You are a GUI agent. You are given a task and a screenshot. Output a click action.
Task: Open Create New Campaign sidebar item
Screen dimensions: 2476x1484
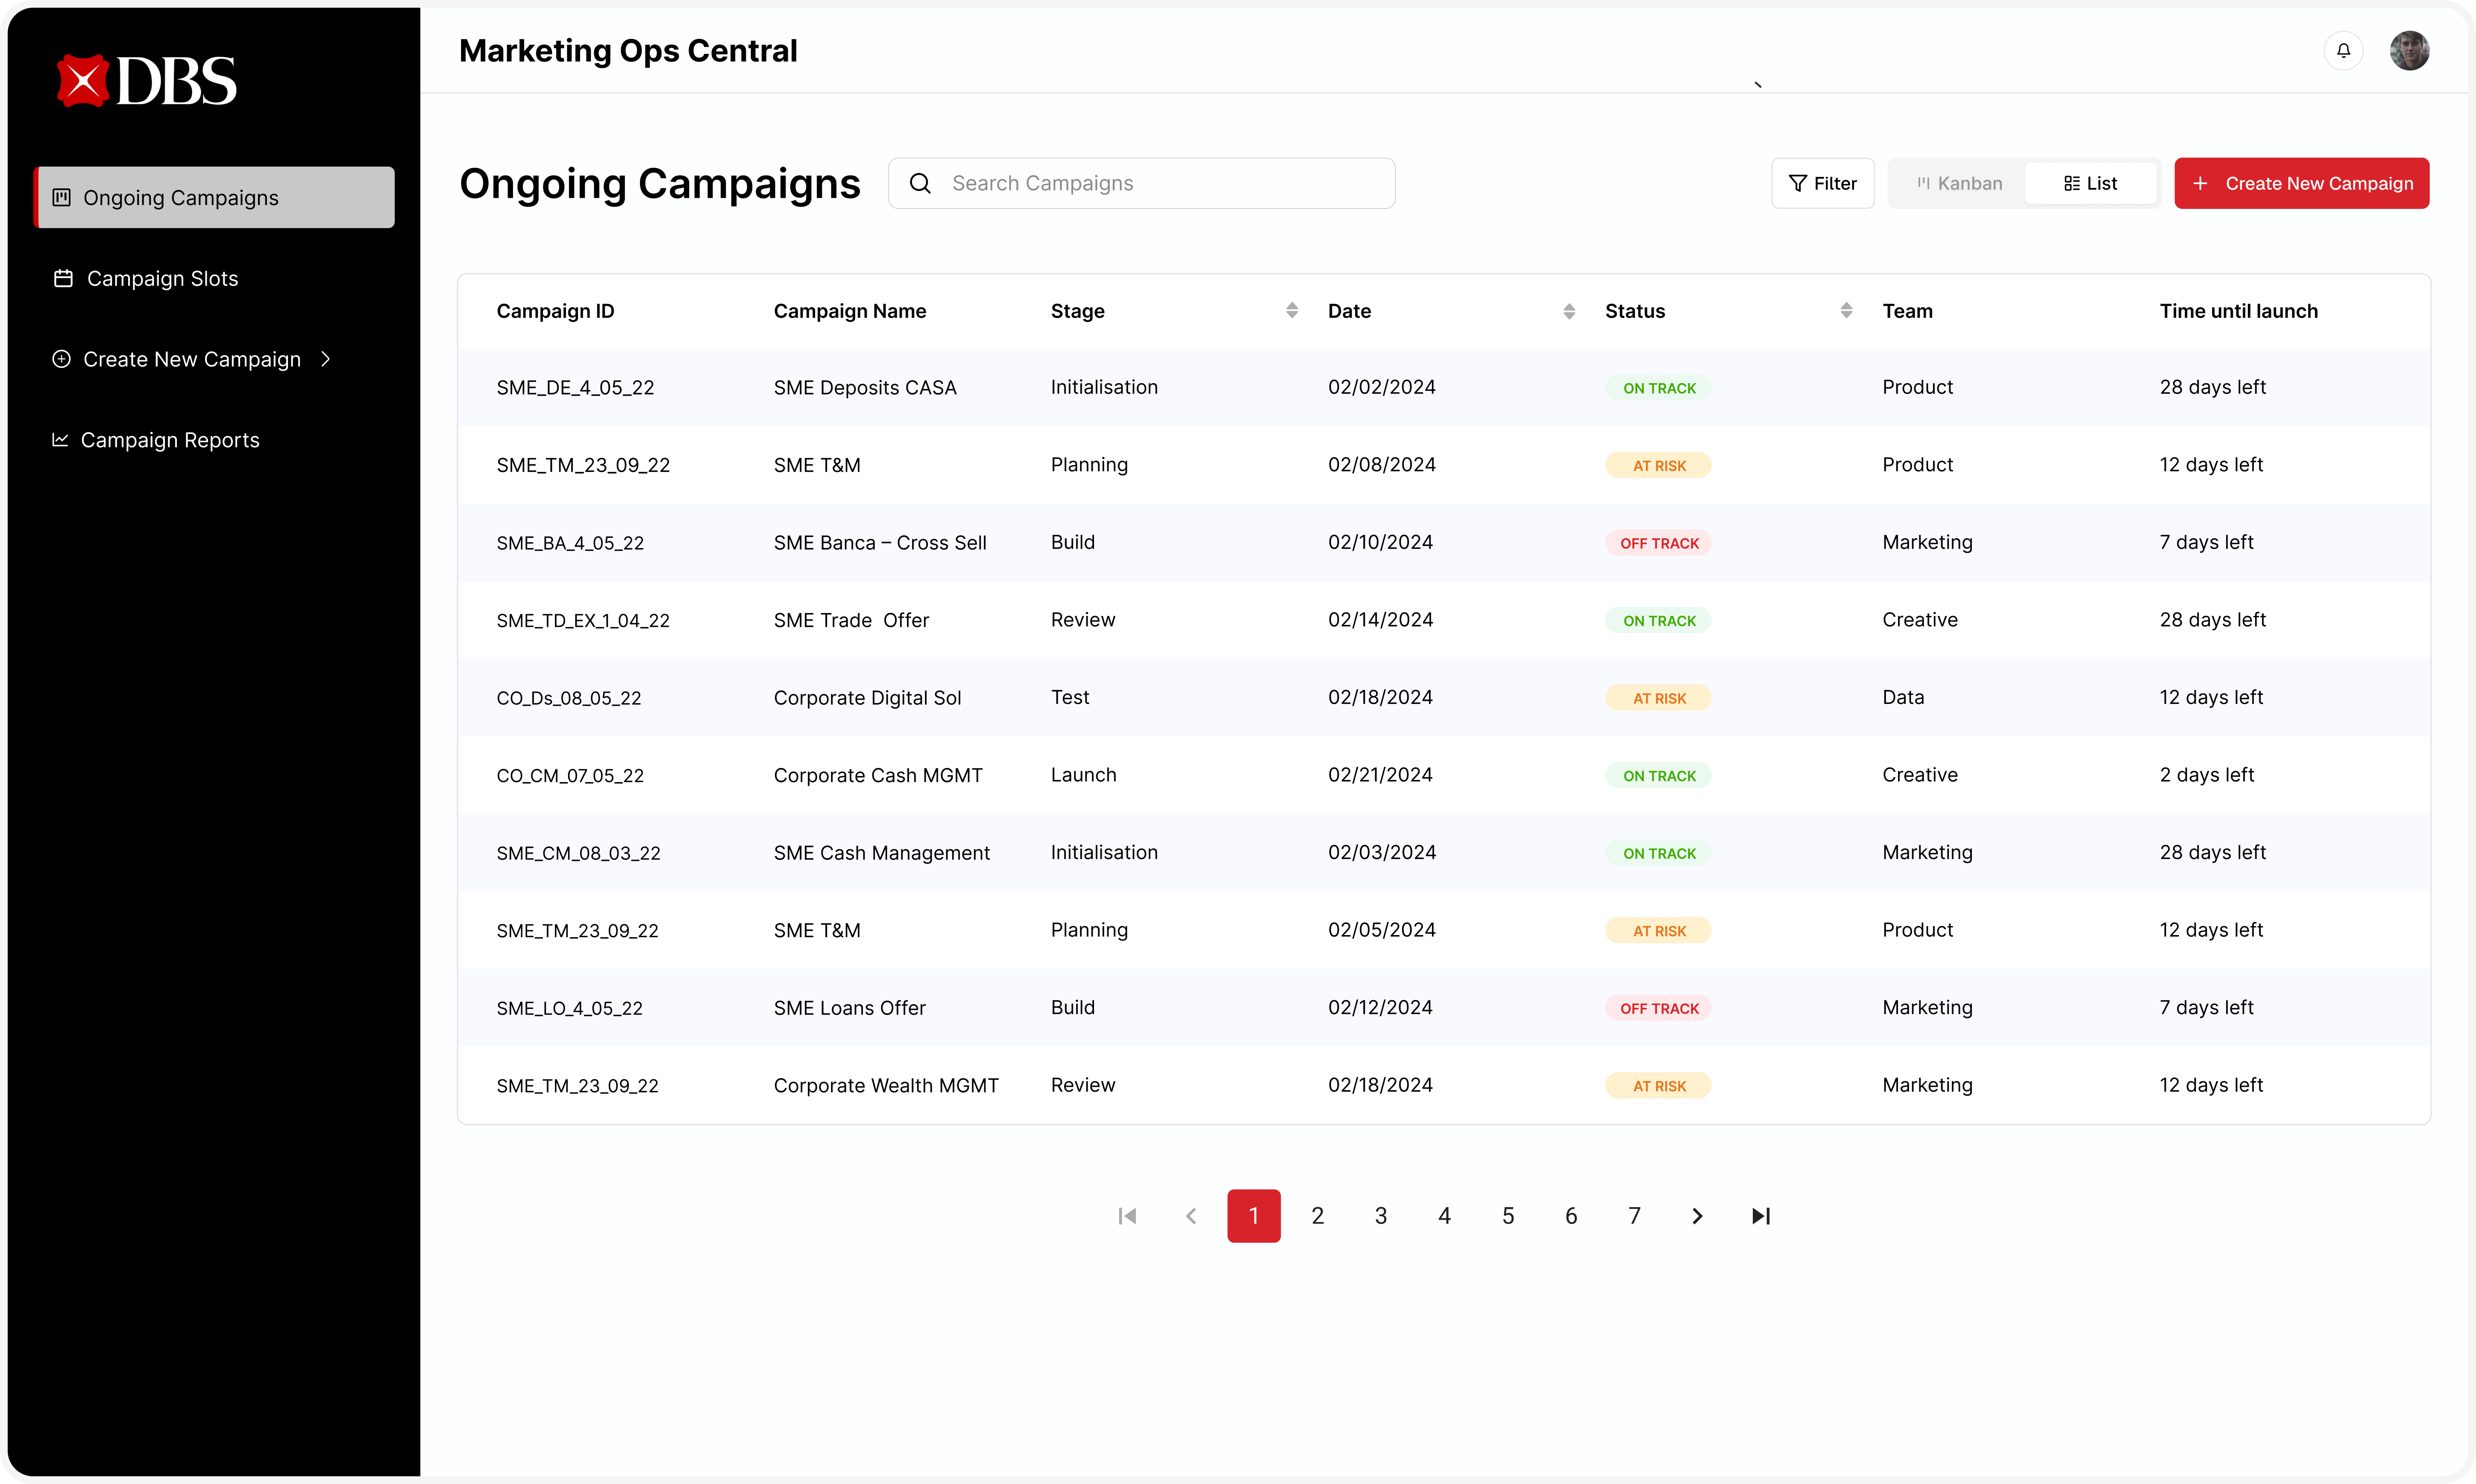(x=191, y=359)
